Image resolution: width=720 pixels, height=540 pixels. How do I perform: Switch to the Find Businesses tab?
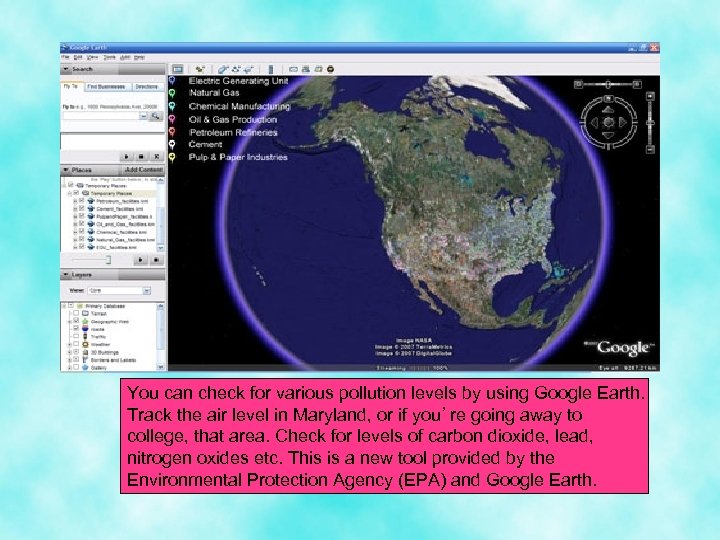tap(106, 87)
